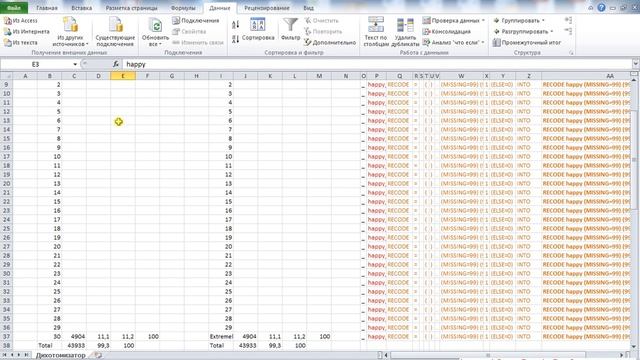640x360 pixels.
Task: Switch to the Главная tab
Action: coord(47,8)
